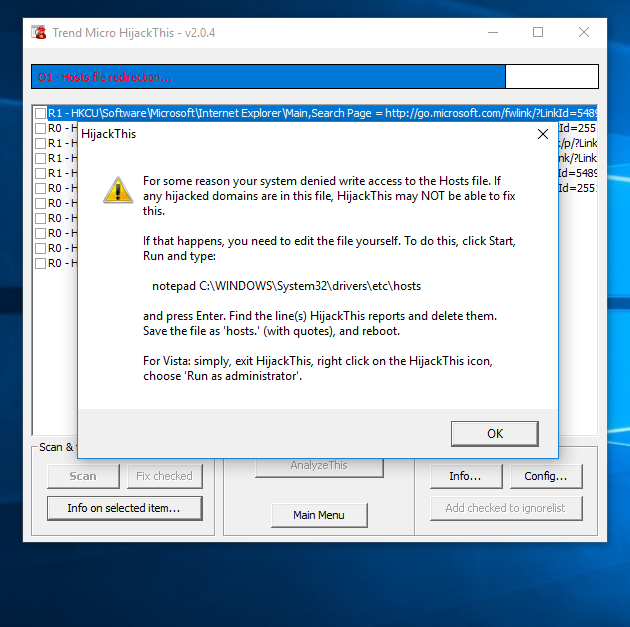The height and width of the screenshot is (627, 630).
Task: Click the 'For Vista: simply, exit HijackThis' text
Action: pyautogui.click(x=317, y=368)
